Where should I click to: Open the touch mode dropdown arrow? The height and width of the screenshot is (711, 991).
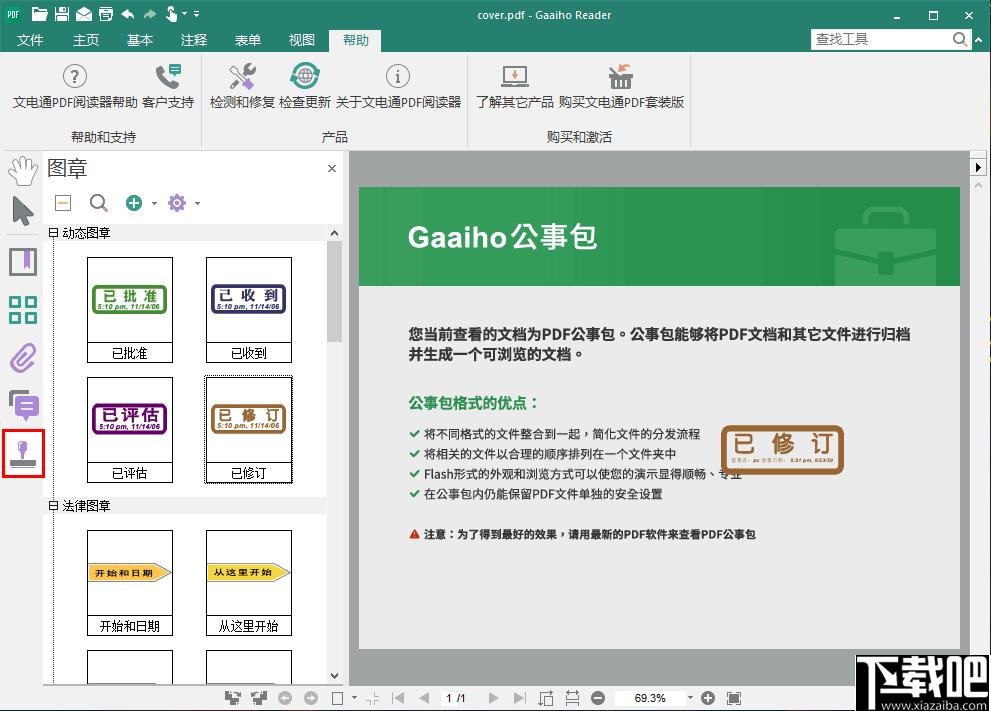185,14
